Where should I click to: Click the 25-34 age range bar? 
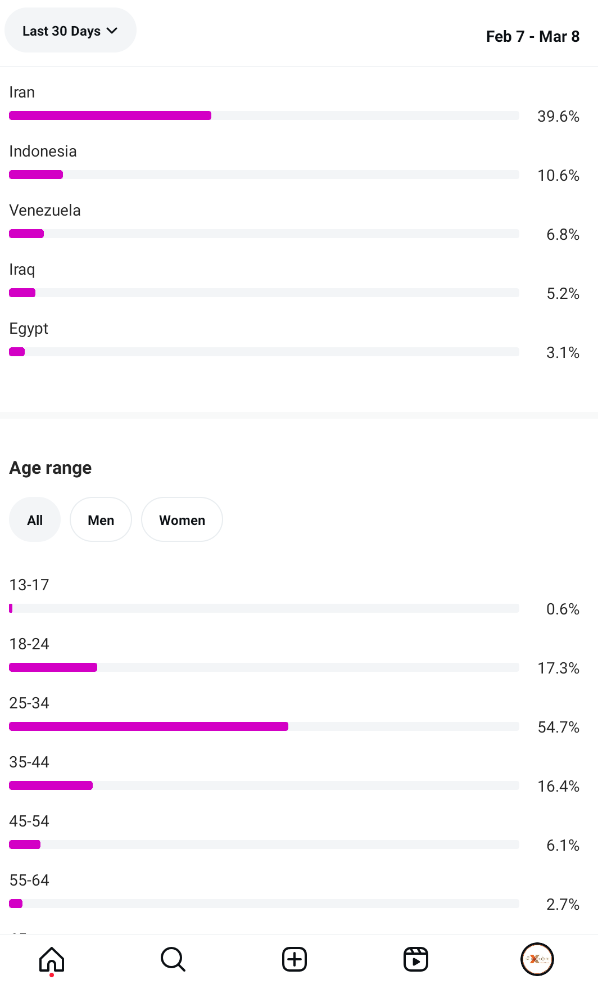pos(264,726)
